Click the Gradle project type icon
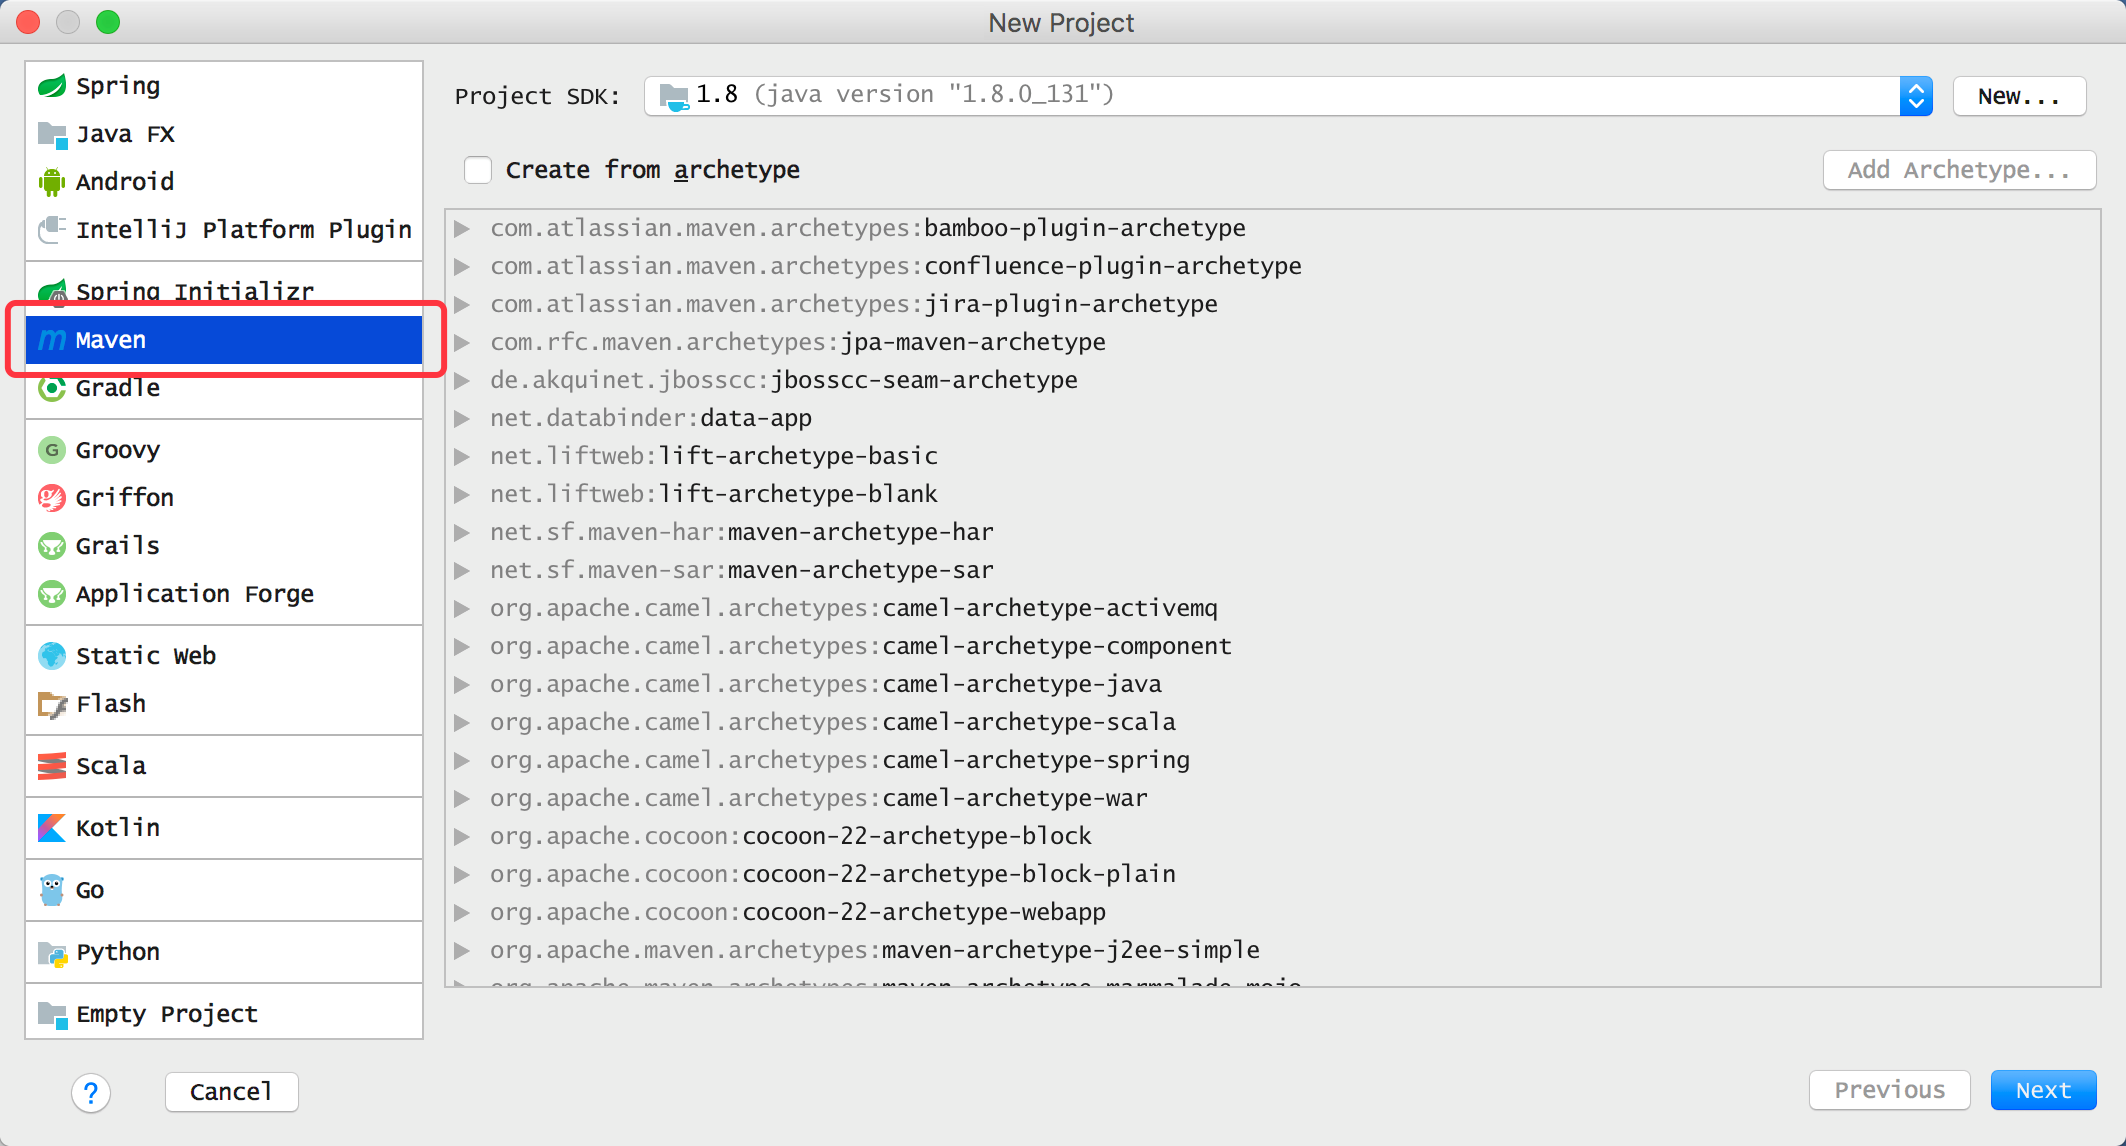The width and height of the screenshot is (2126, 1146). point(51,388)
